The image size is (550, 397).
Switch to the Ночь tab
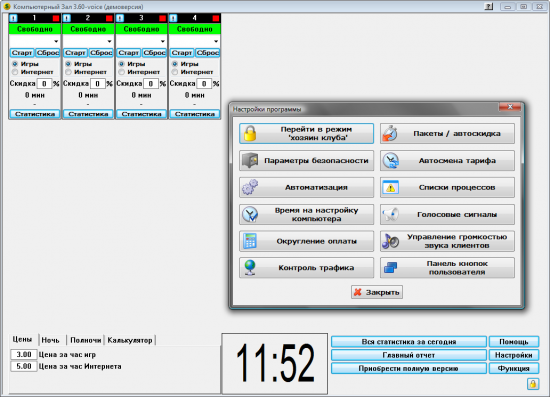[x=51, y=340]
